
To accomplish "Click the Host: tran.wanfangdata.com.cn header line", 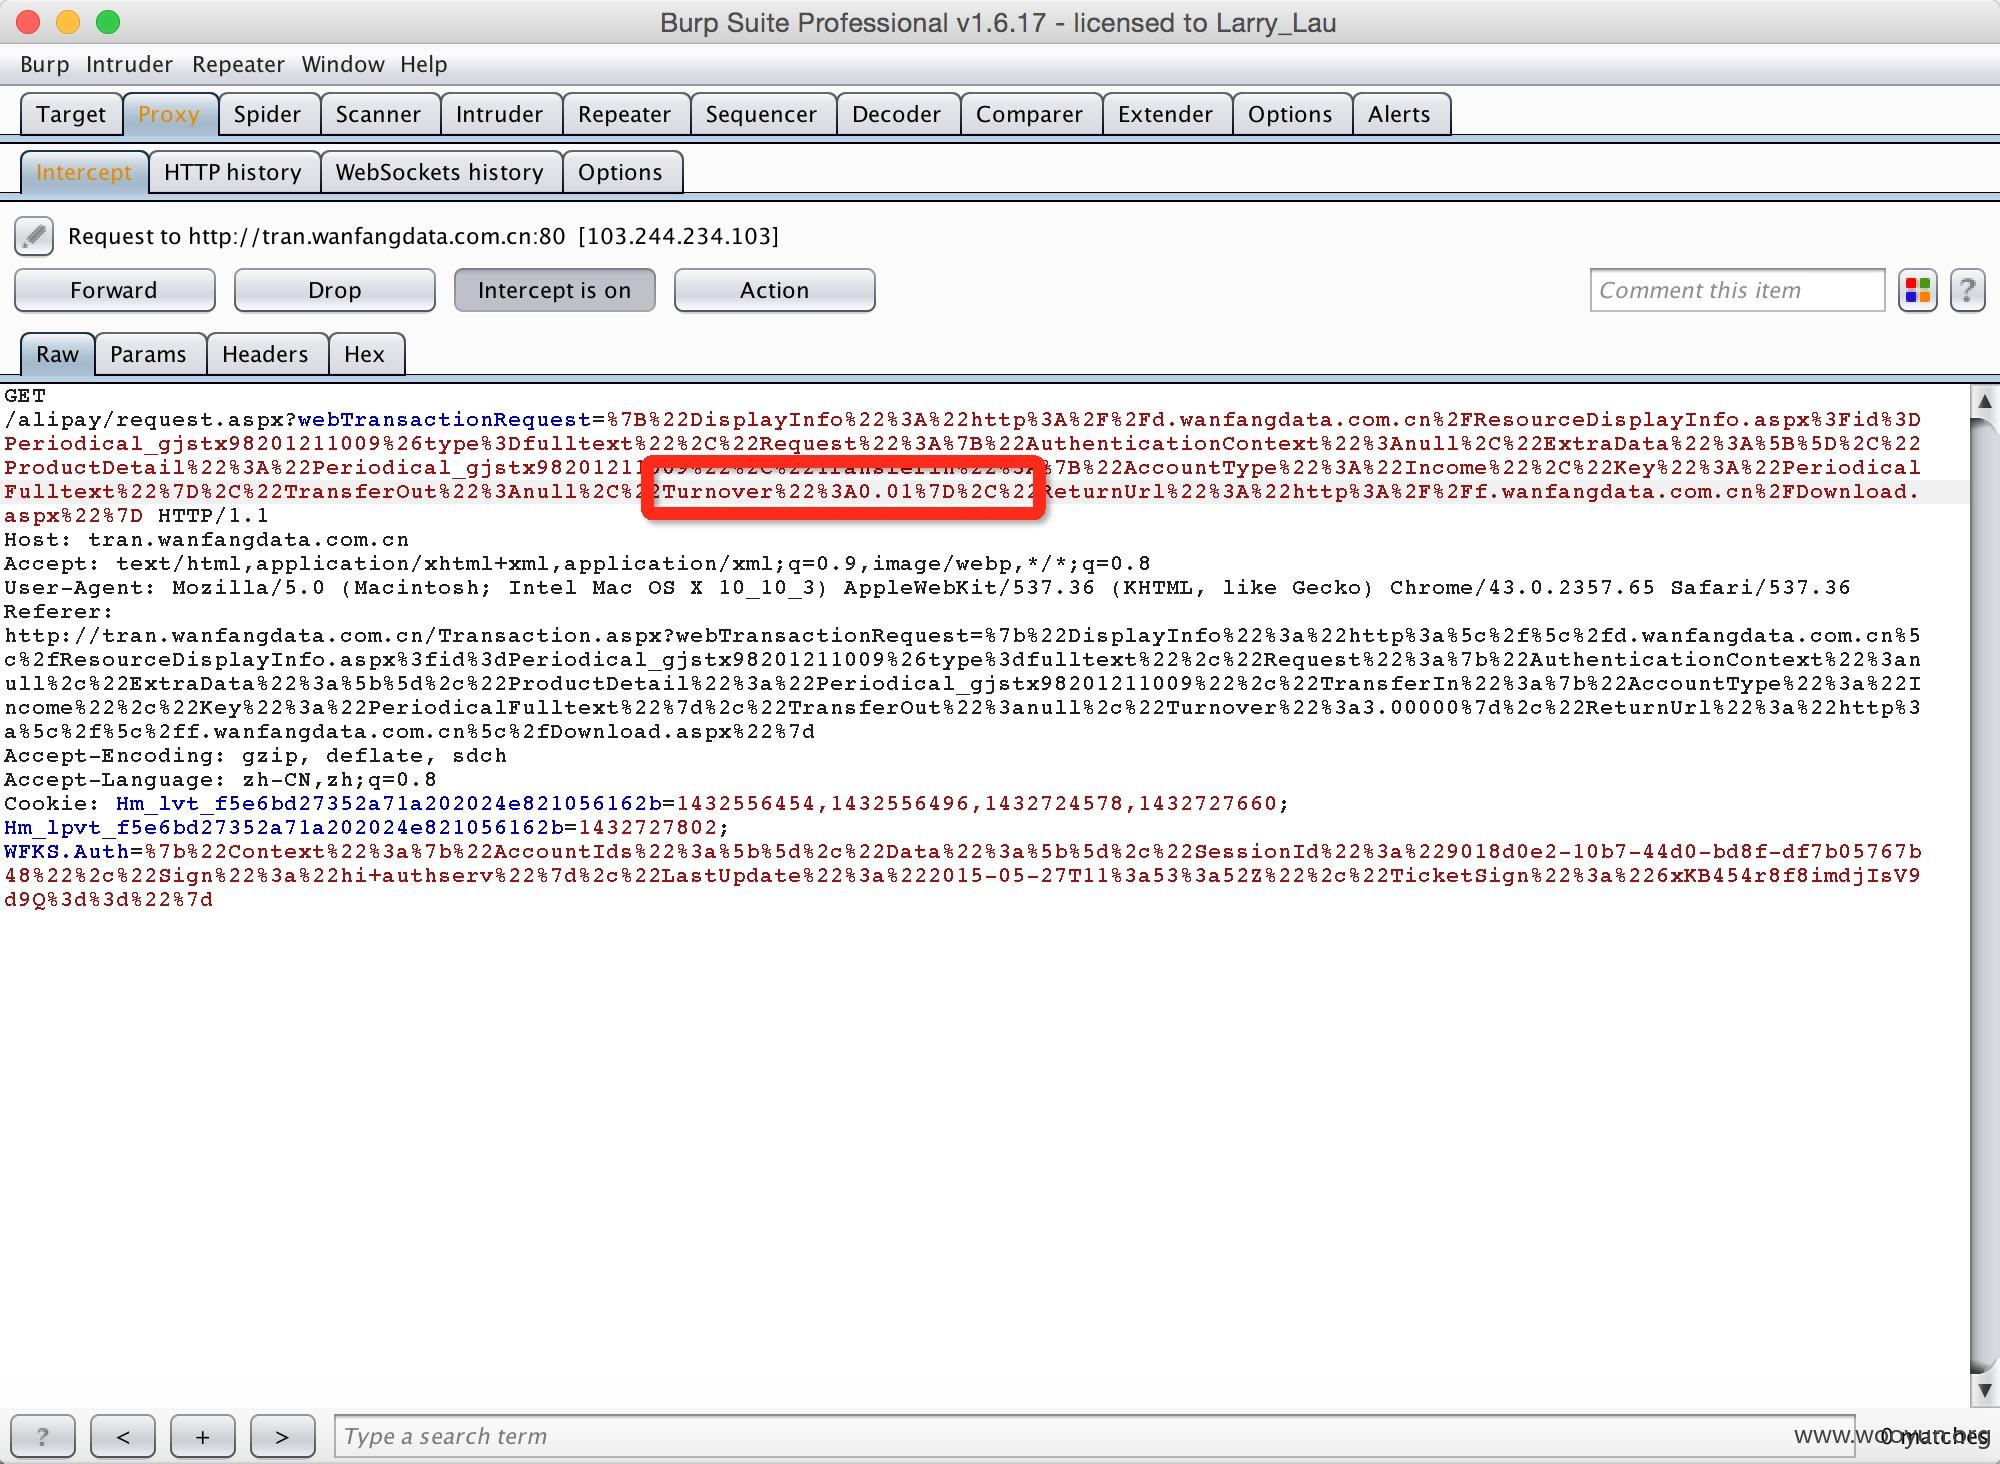I will (x=207, y=540).
